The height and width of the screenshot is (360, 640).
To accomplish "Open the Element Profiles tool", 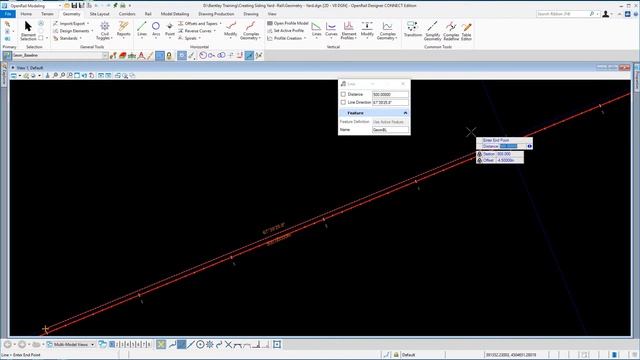I will tap(349, 31).
